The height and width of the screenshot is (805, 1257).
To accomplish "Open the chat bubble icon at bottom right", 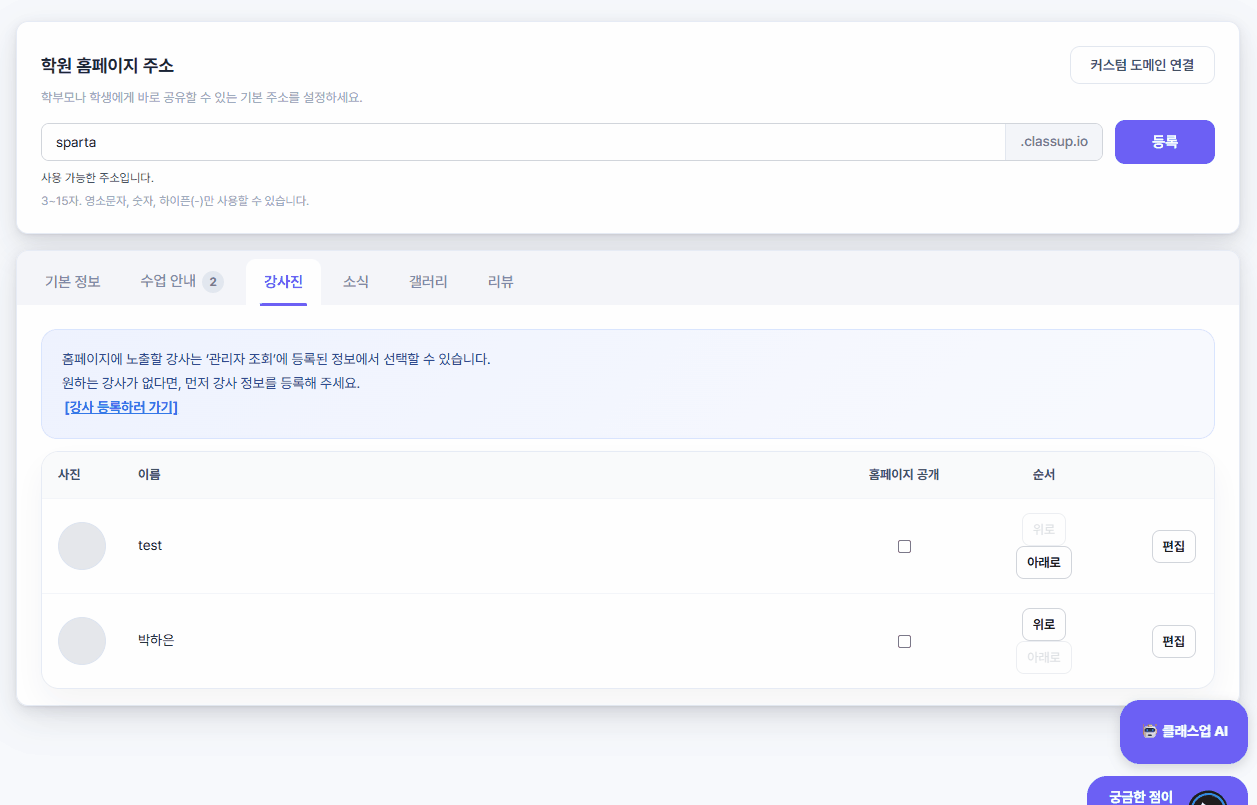I will point(1208,798).
